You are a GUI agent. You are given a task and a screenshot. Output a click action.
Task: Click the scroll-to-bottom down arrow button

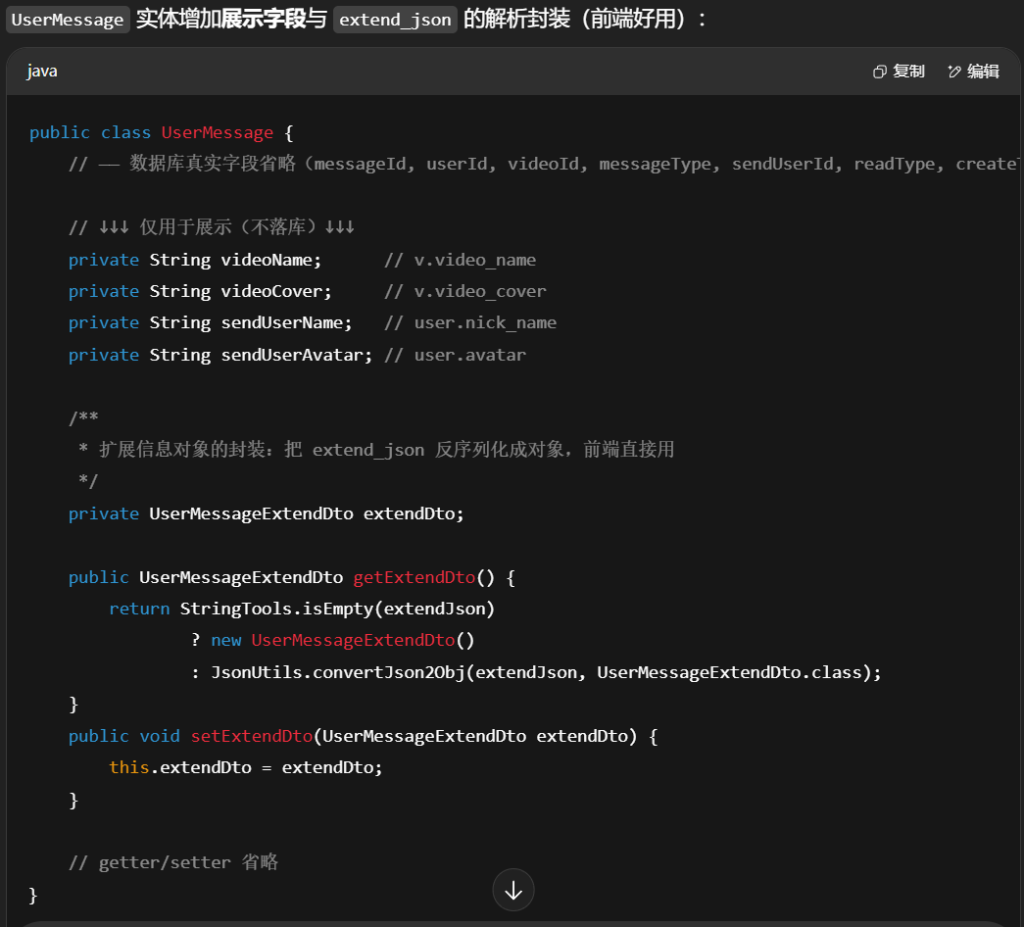(513, 890)
